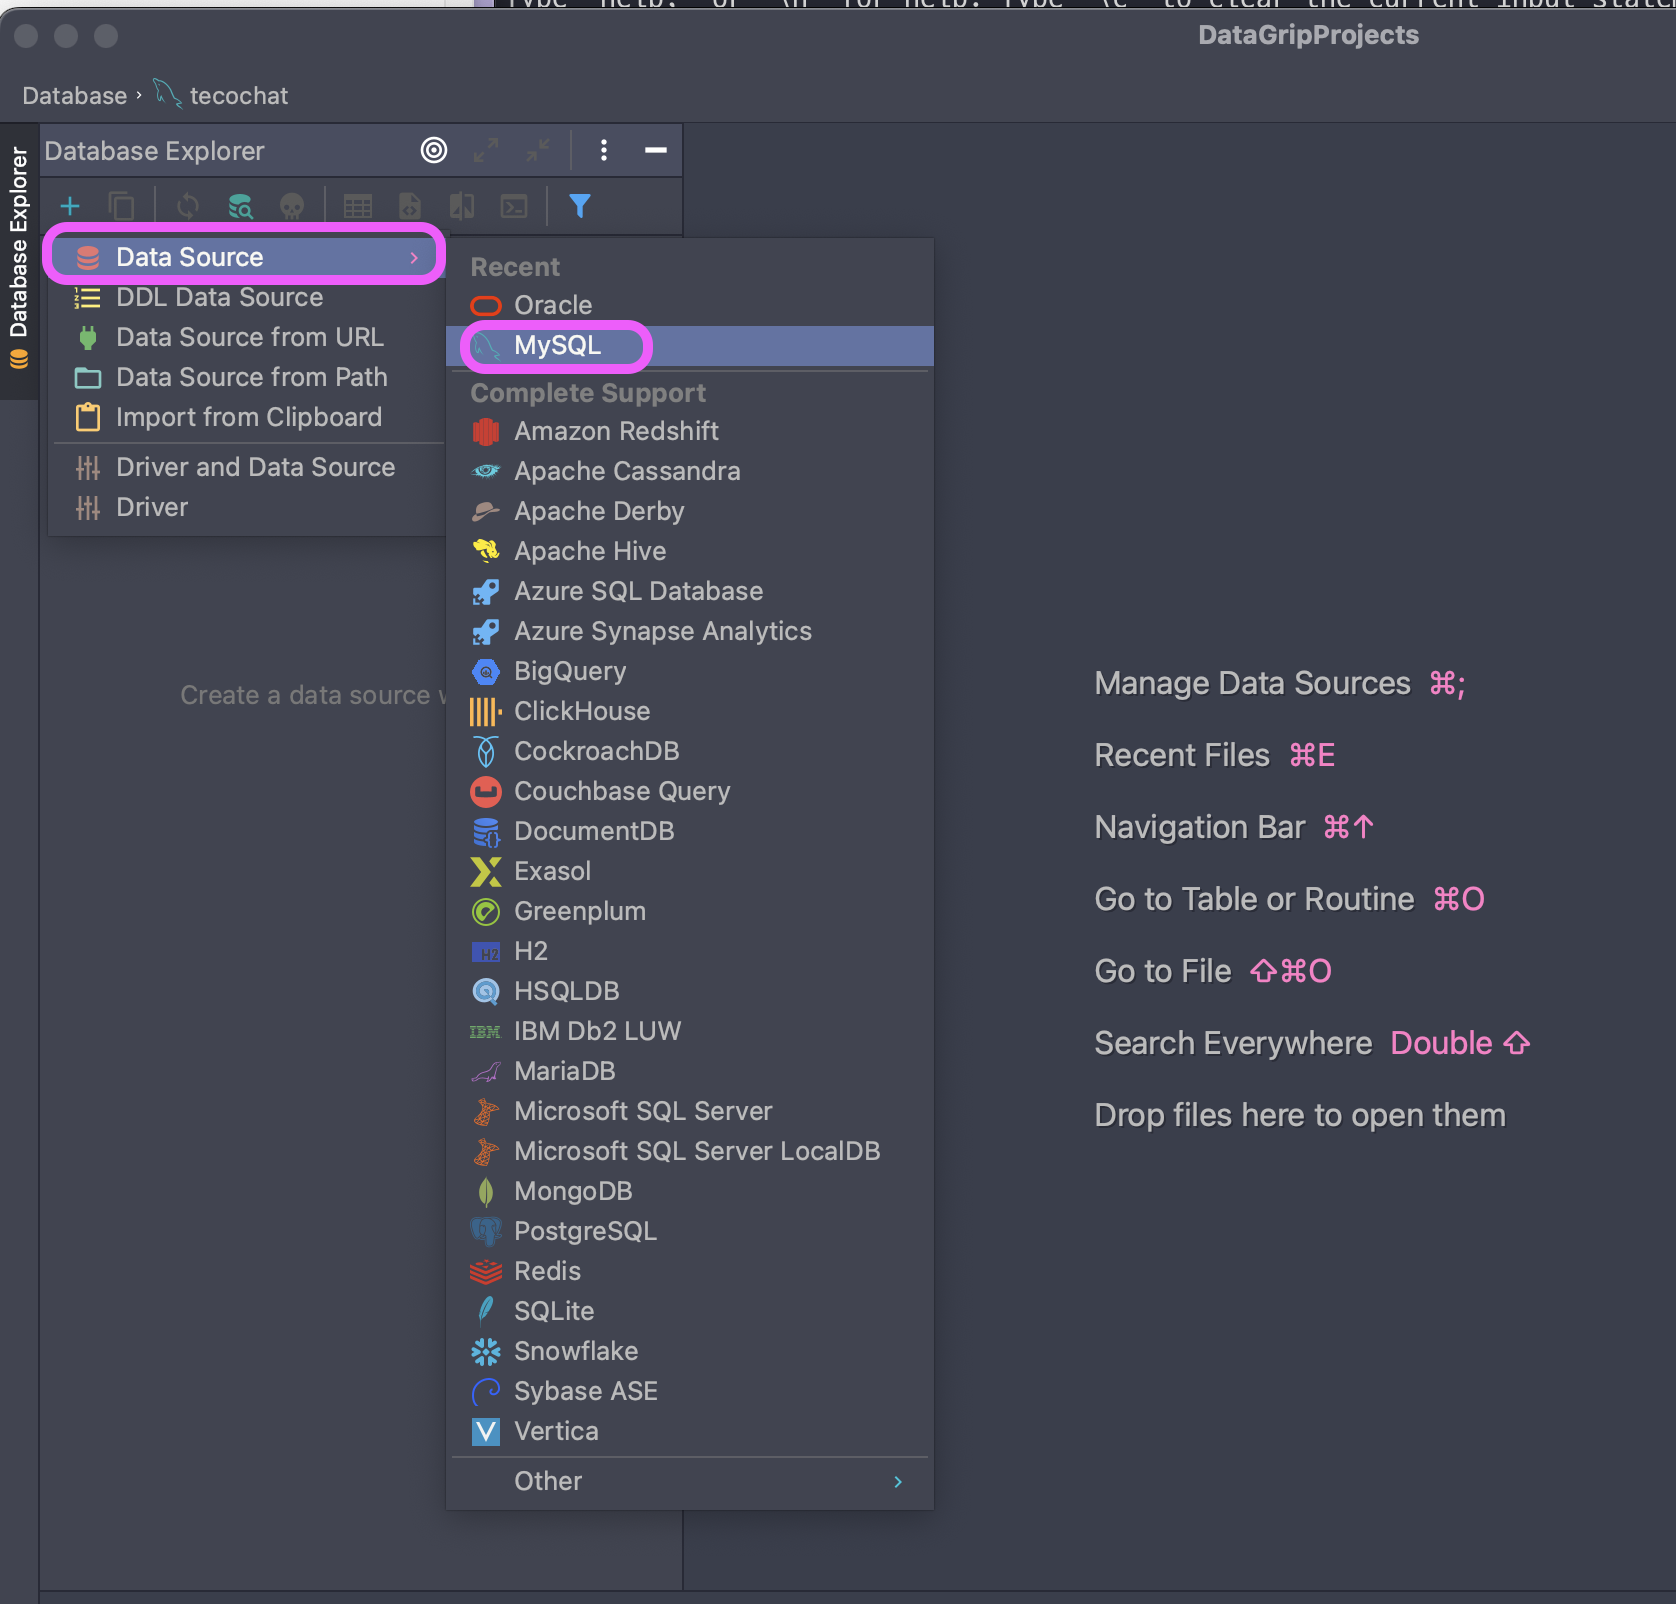Choose Exasol data source

click(x=690, y=871)
